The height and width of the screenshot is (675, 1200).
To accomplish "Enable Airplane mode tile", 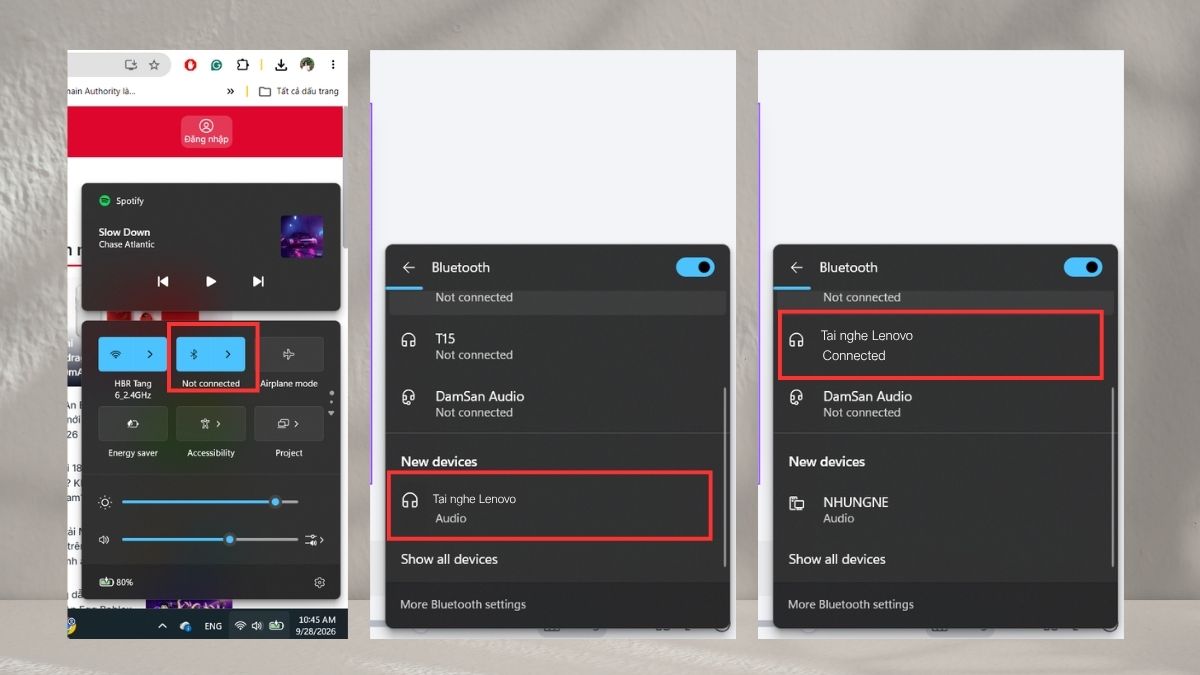I will 289,354.
